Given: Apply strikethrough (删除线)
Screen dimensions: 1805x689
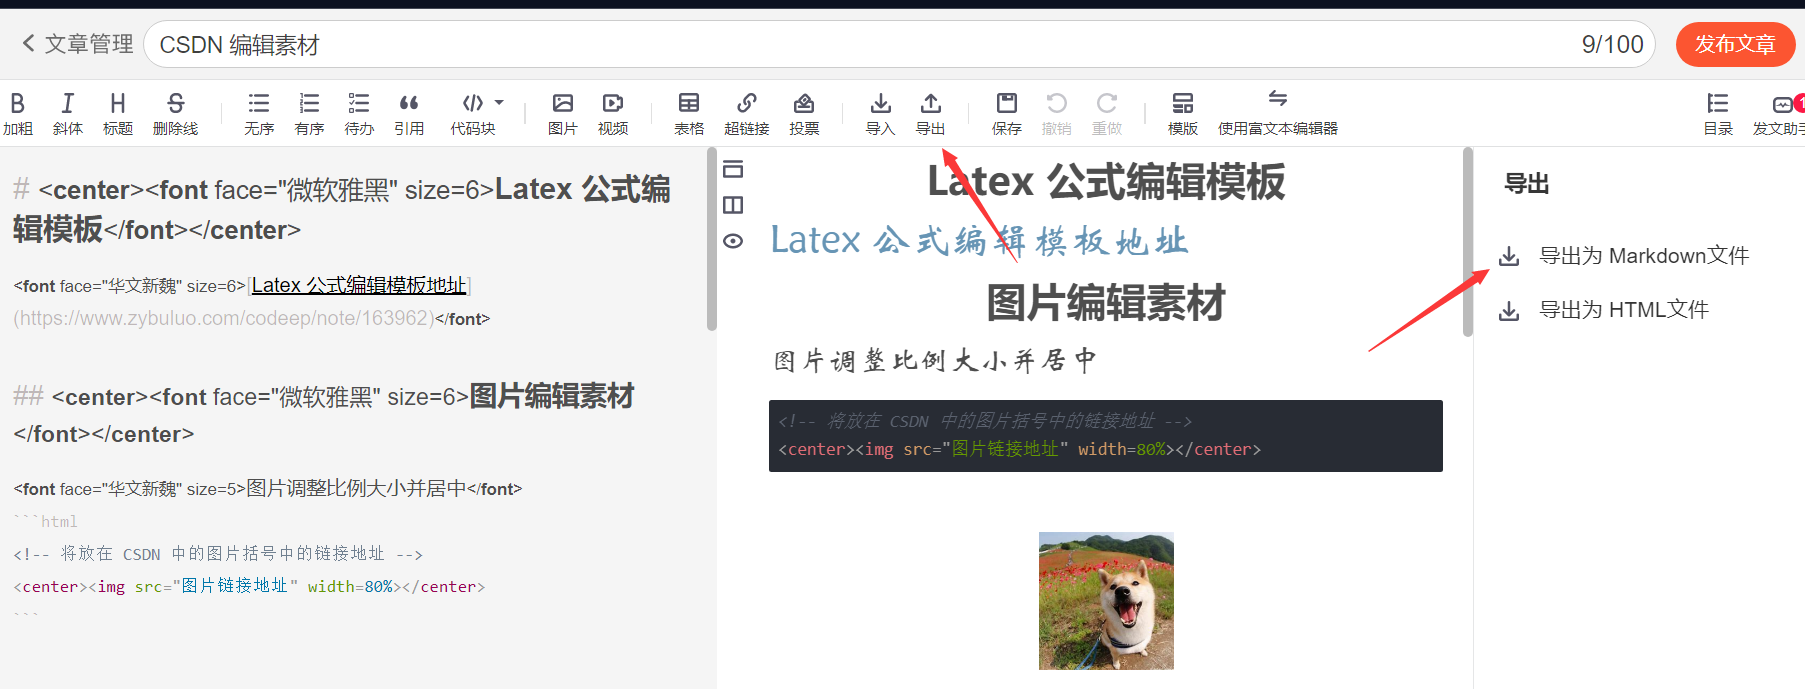Looking at the screenshot, I should click(176, 113).
